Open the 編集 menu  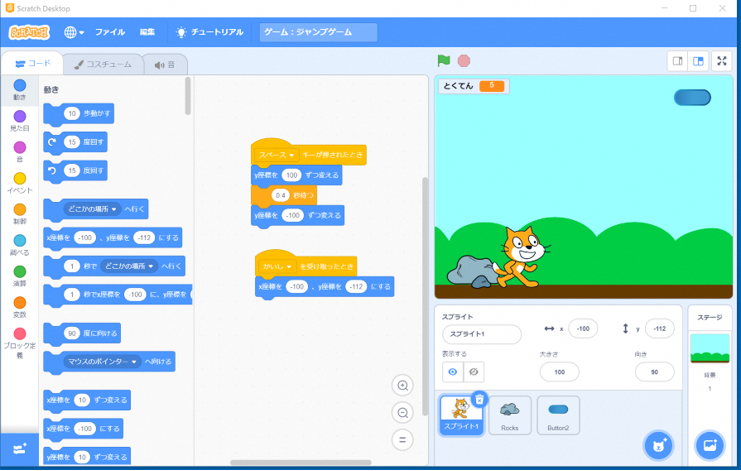147,32
